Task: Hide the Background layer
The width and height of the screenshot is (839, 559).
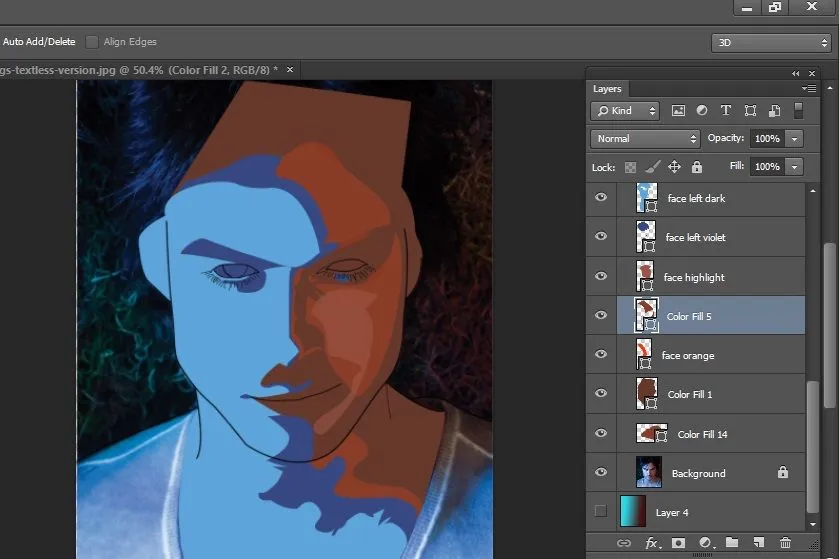Action: coord(601,473)
